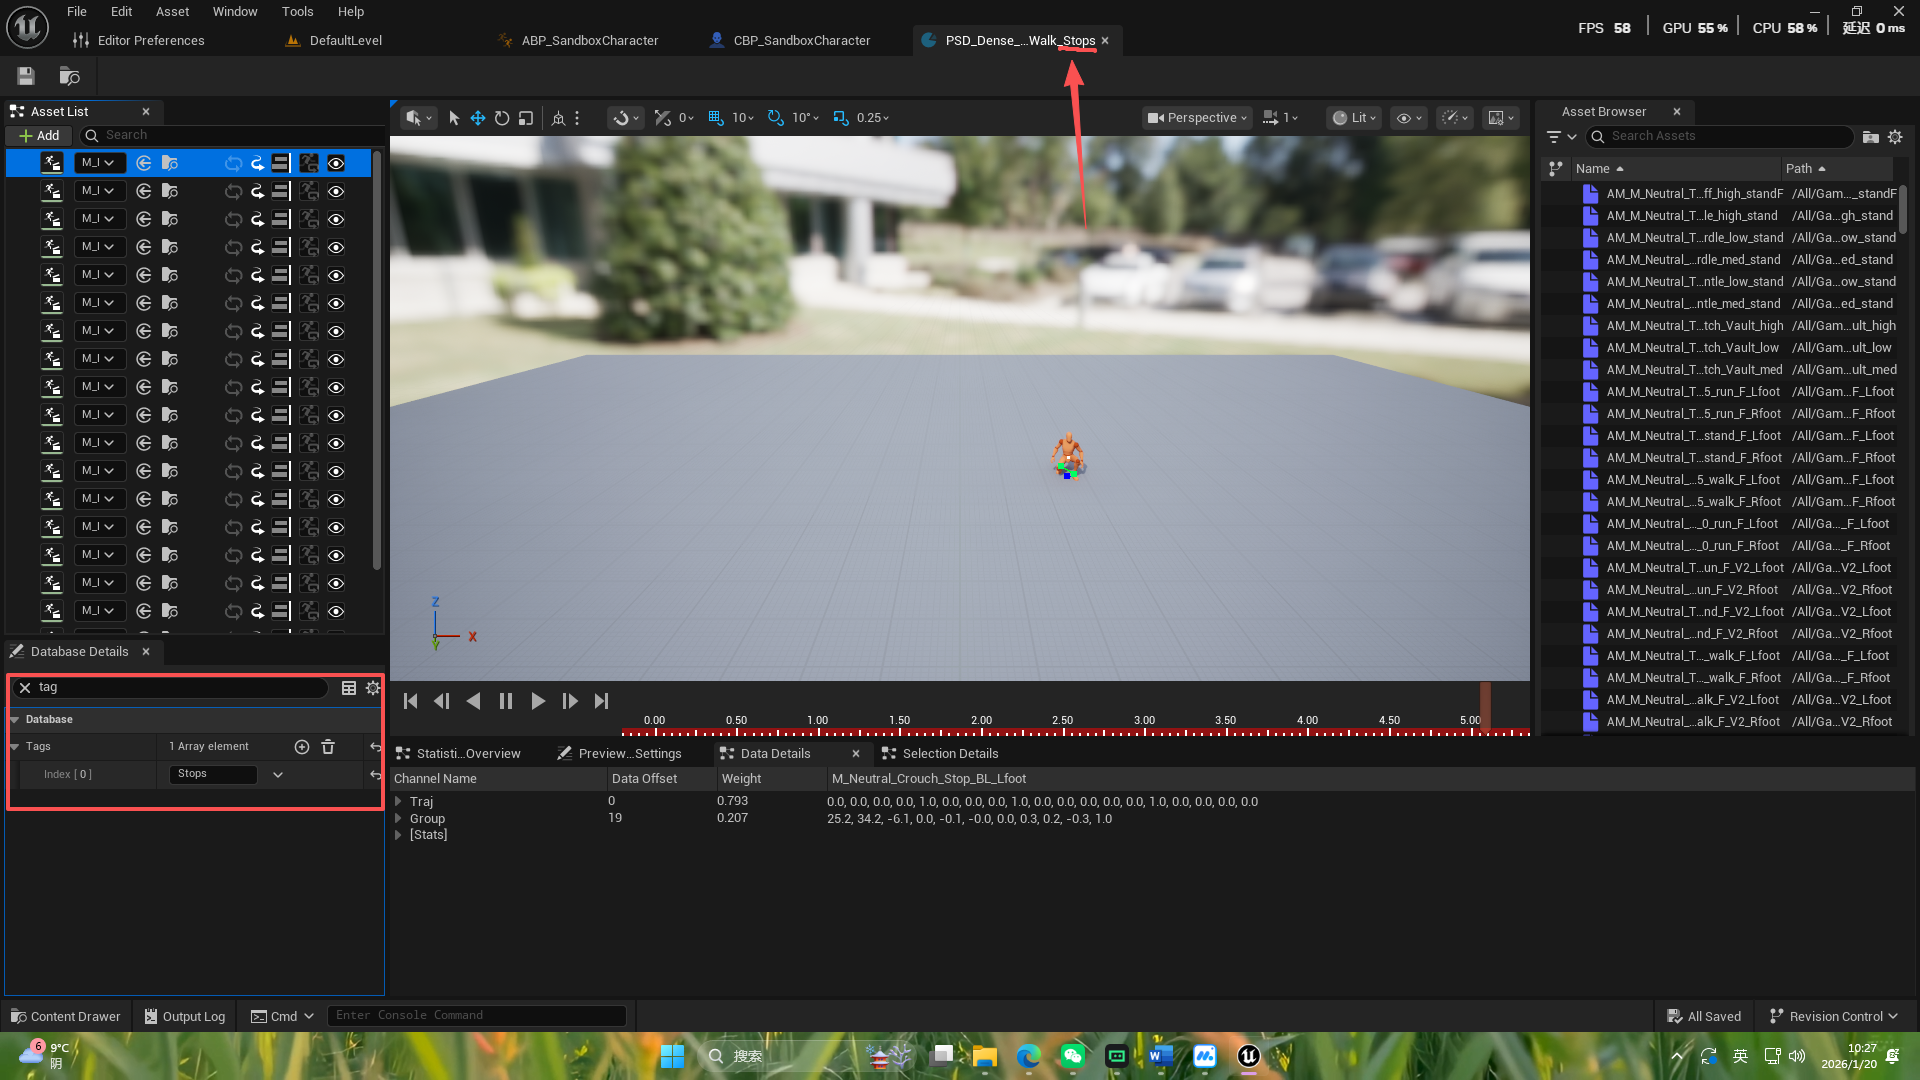Click the pause playback button
Image resolution: width=1920 pixels, height=1080 pixels.
pyautogui.click(x=506, y=701)
